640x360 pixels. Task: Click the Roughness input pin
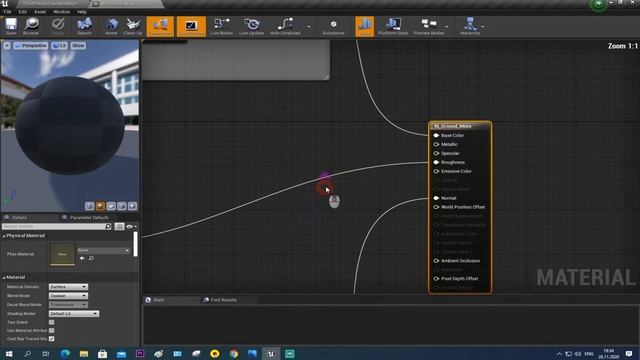436,162
